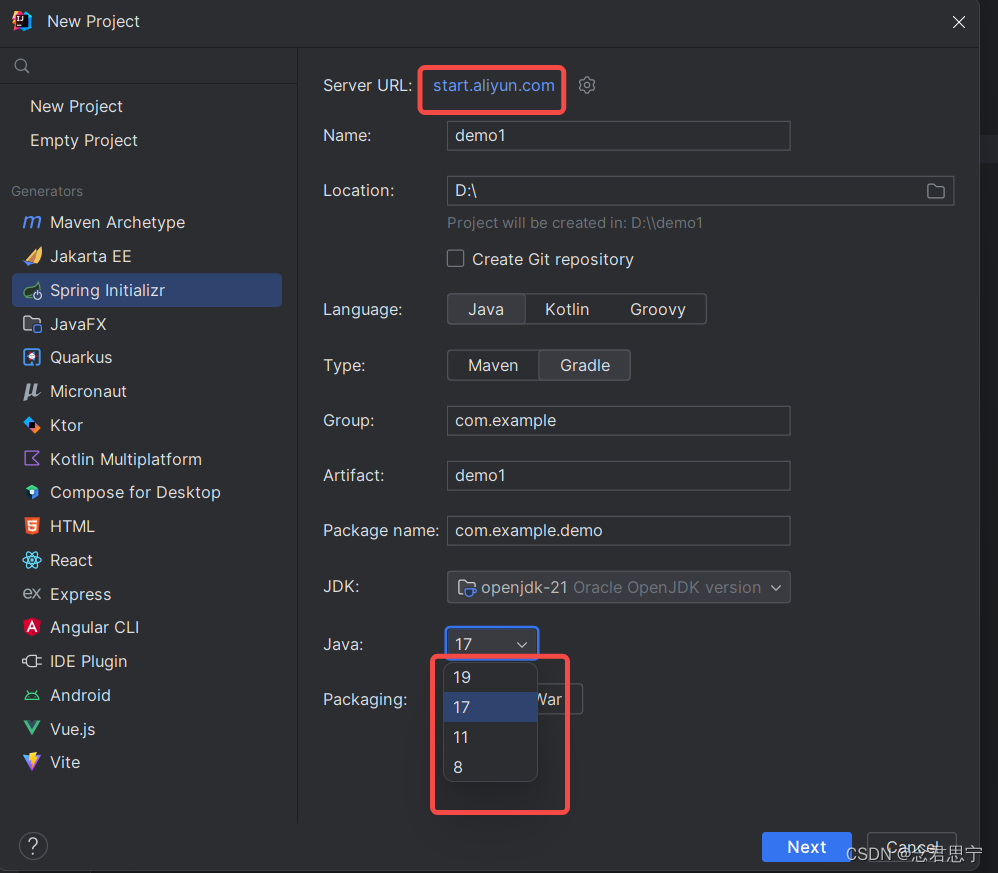The image size is (998, 873).
Task: Close the New Project dialog
Action: point(959,22)
